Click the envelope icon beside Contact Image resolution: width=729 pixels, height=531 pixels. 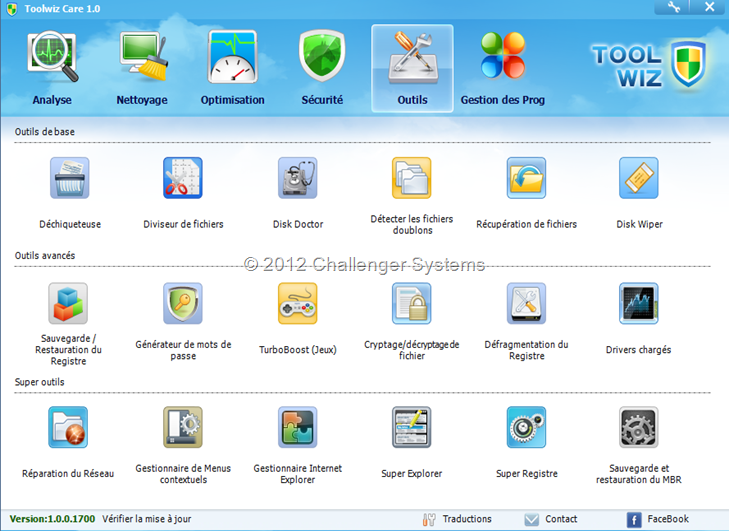click(x=531, y=519)
